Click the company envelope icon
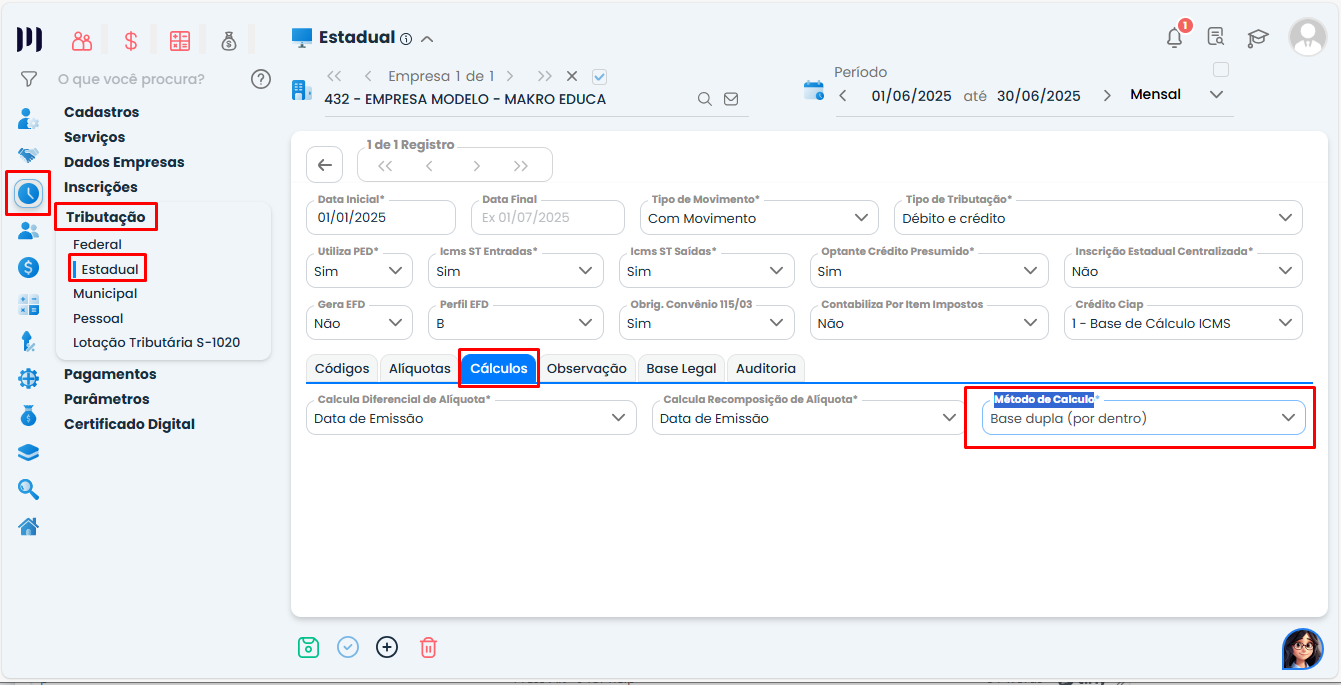 click(x=731, y=99)
